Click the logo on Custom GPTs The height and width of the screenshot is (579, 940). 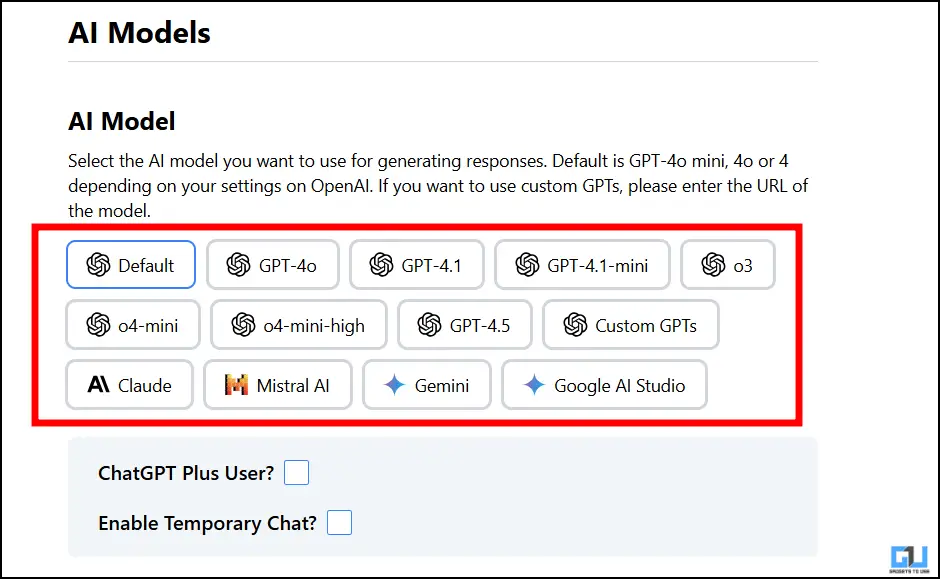(x=575, y=325)
